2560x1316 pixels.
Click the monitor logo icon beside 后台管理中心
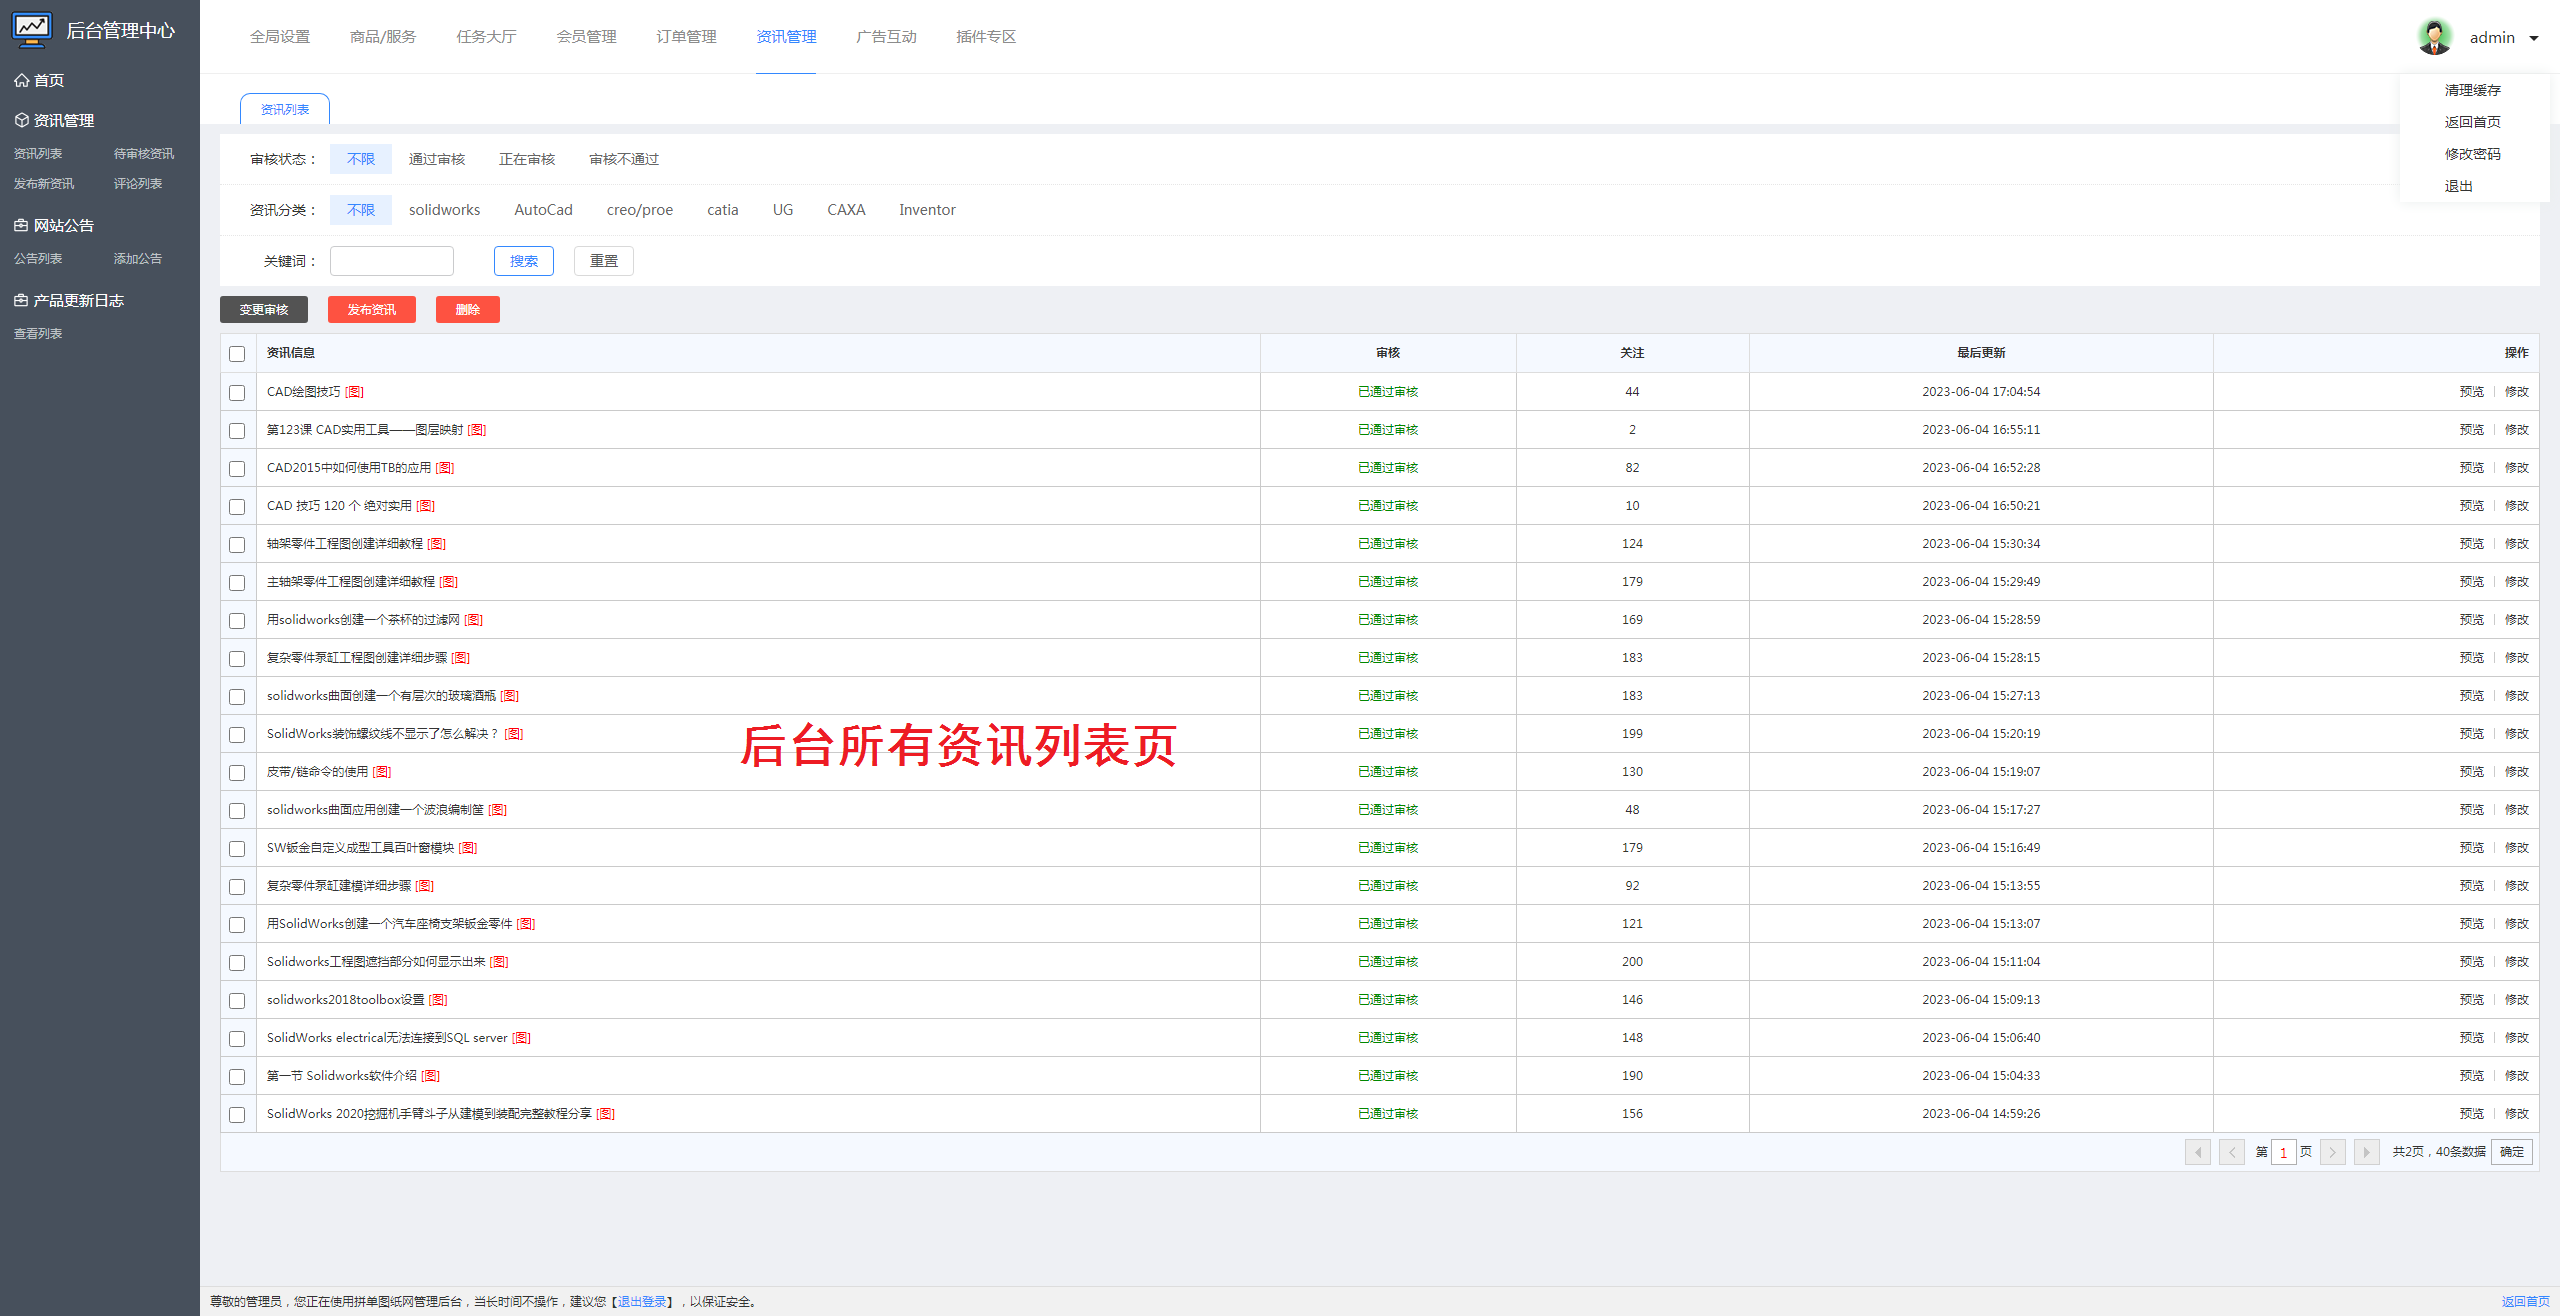tap(32, 29)
